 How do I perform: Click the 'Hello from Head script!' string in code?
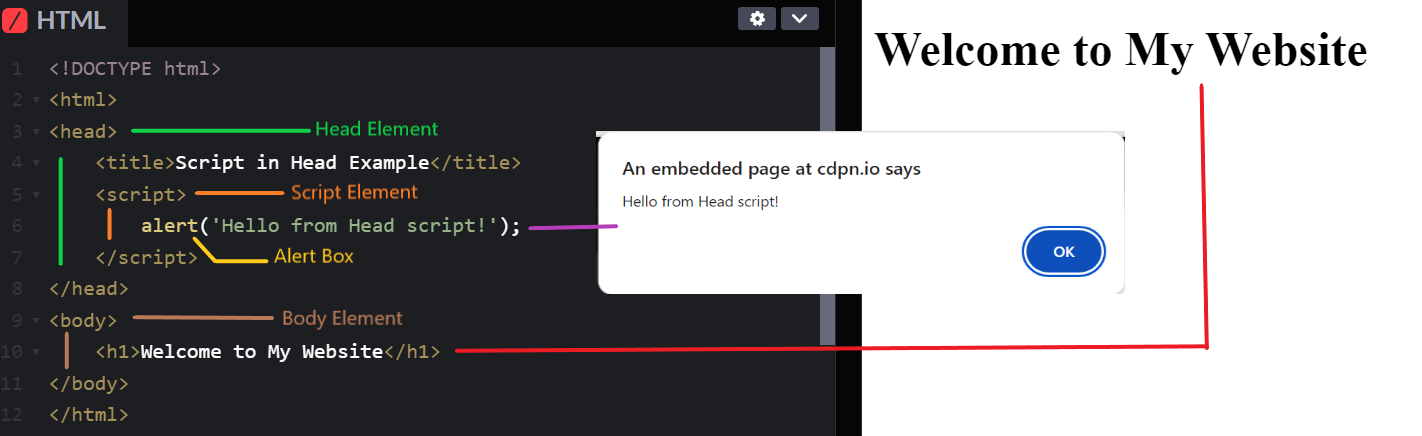point(353,226)
